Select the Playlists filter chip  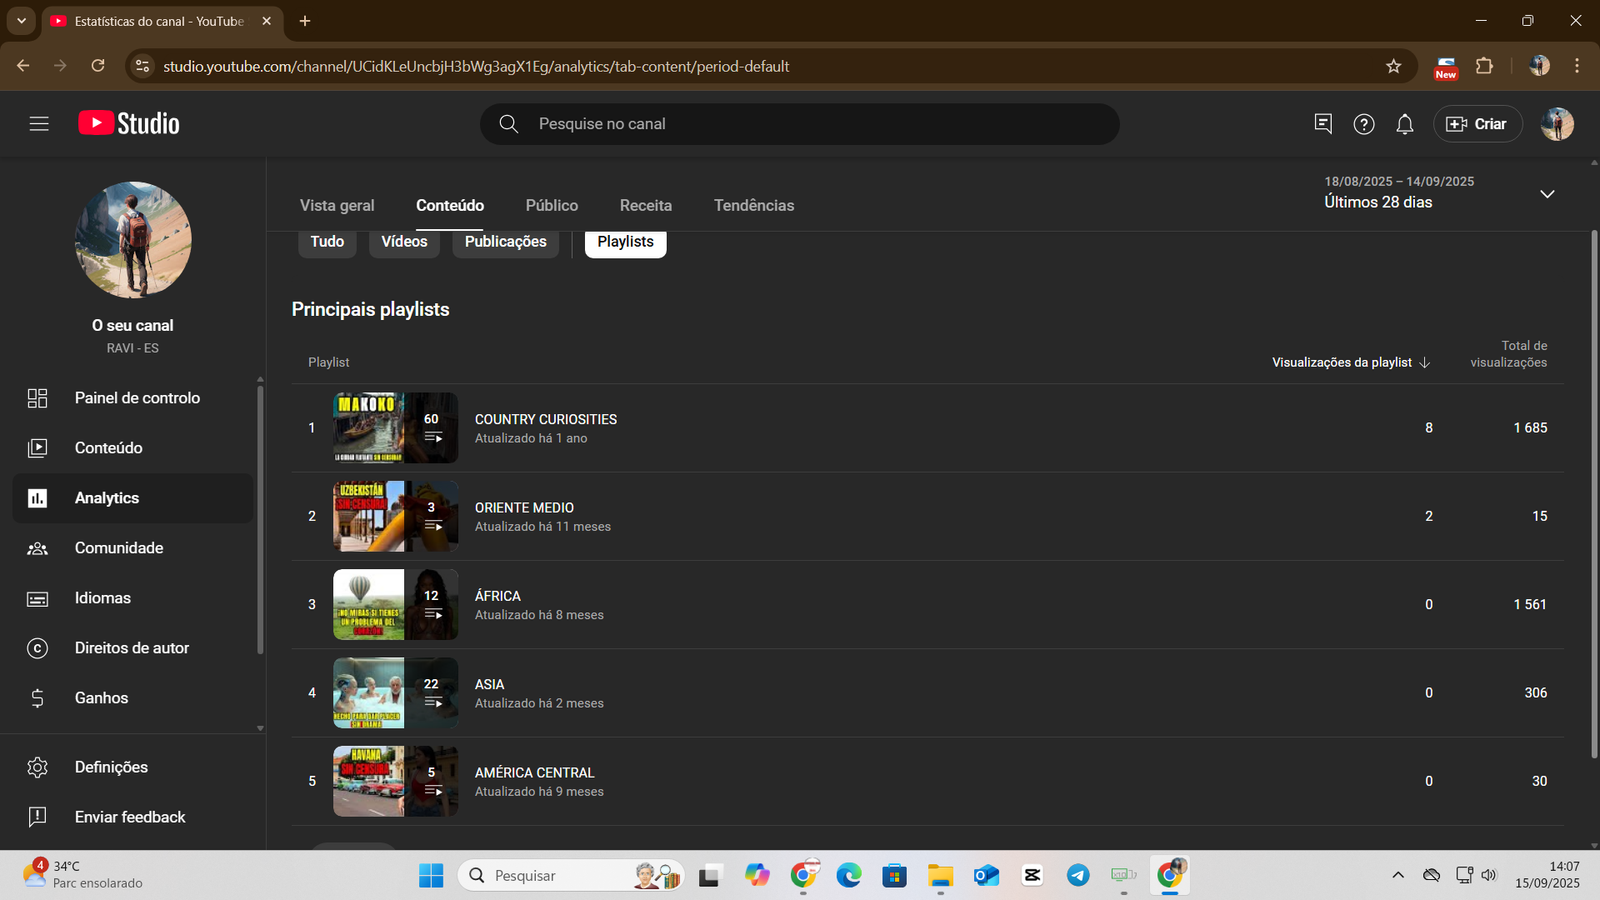point(625,242)
